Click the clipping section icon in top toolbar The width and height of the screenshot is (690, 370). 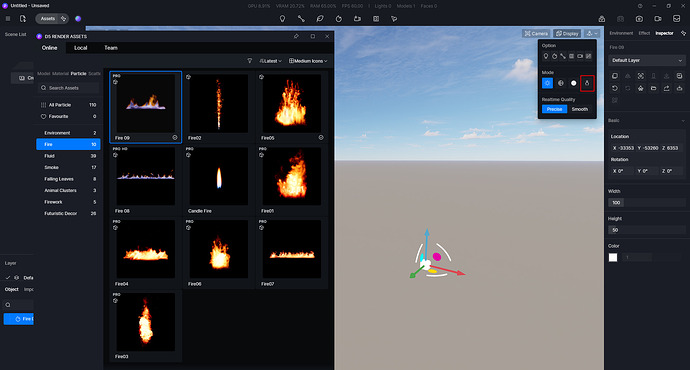pos(376,19)
